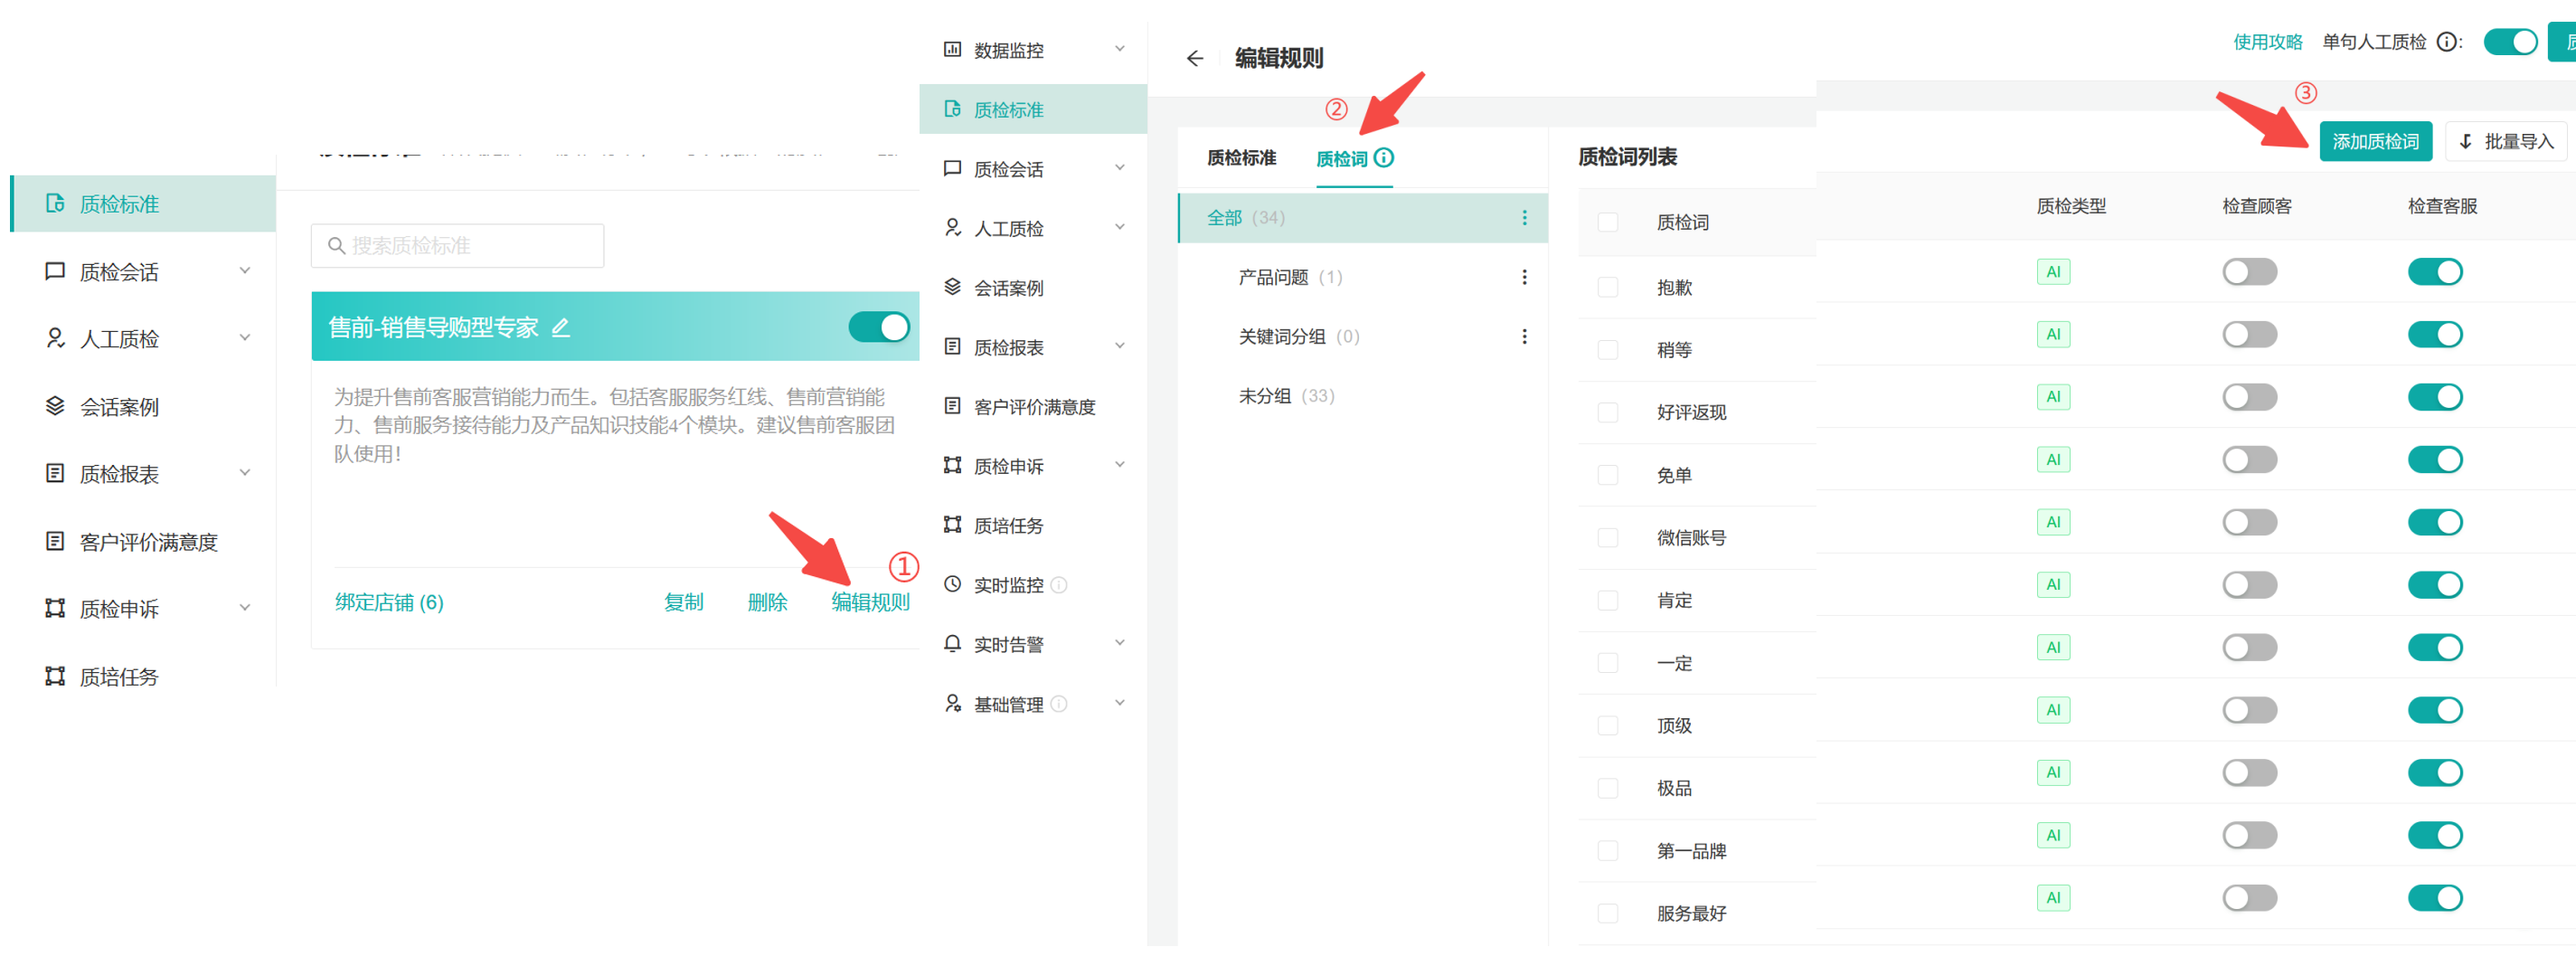The image size is (2576, 966).
Task: Click the 质培任务 icon in middle menu
Action: coord(952,524)
